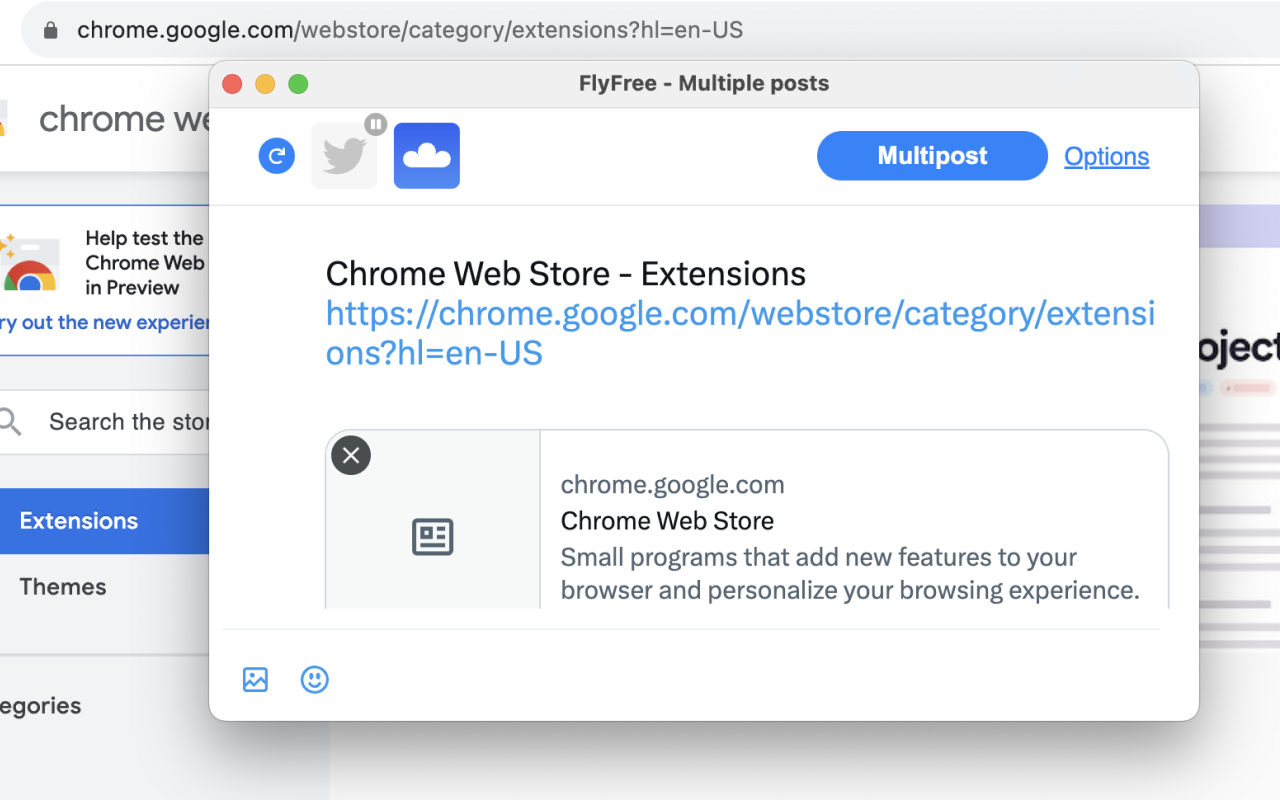This screenshot has width=1280, height=800.
Task: Remove the link preview card with X
Action: (351, 456)
